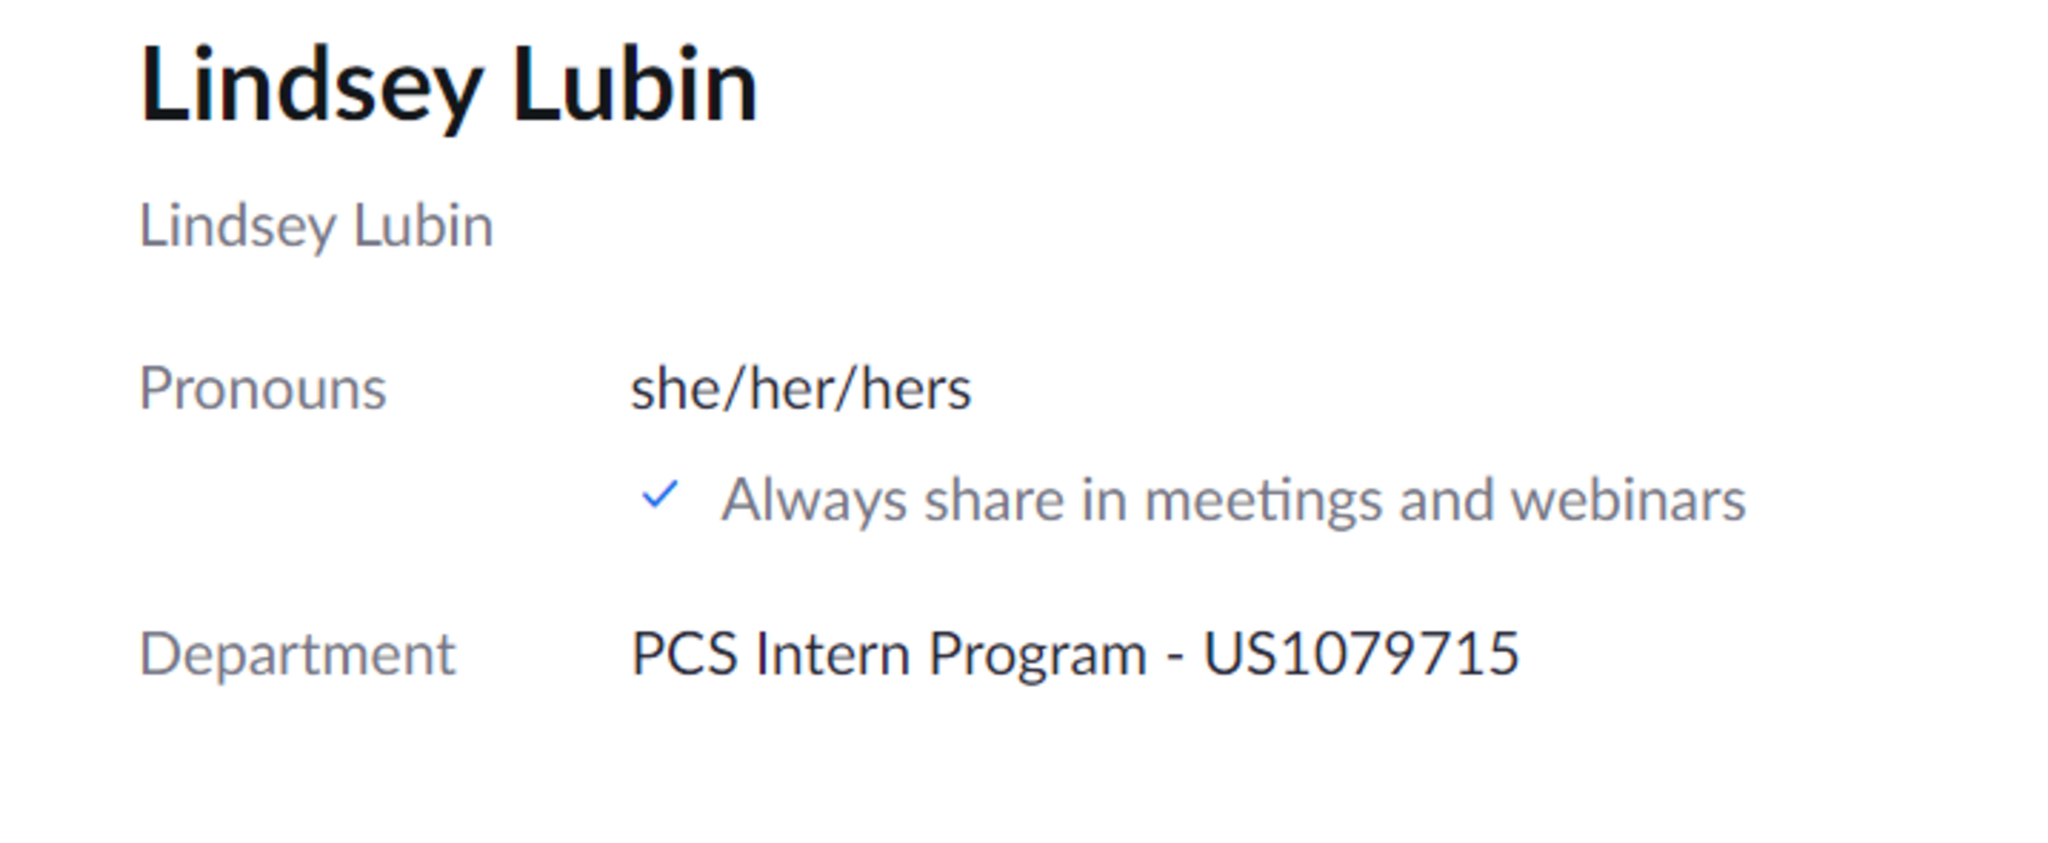The image size is (2048, 843).
Task: Select the PCS Intern Program department value
Action: point(1074,655)
